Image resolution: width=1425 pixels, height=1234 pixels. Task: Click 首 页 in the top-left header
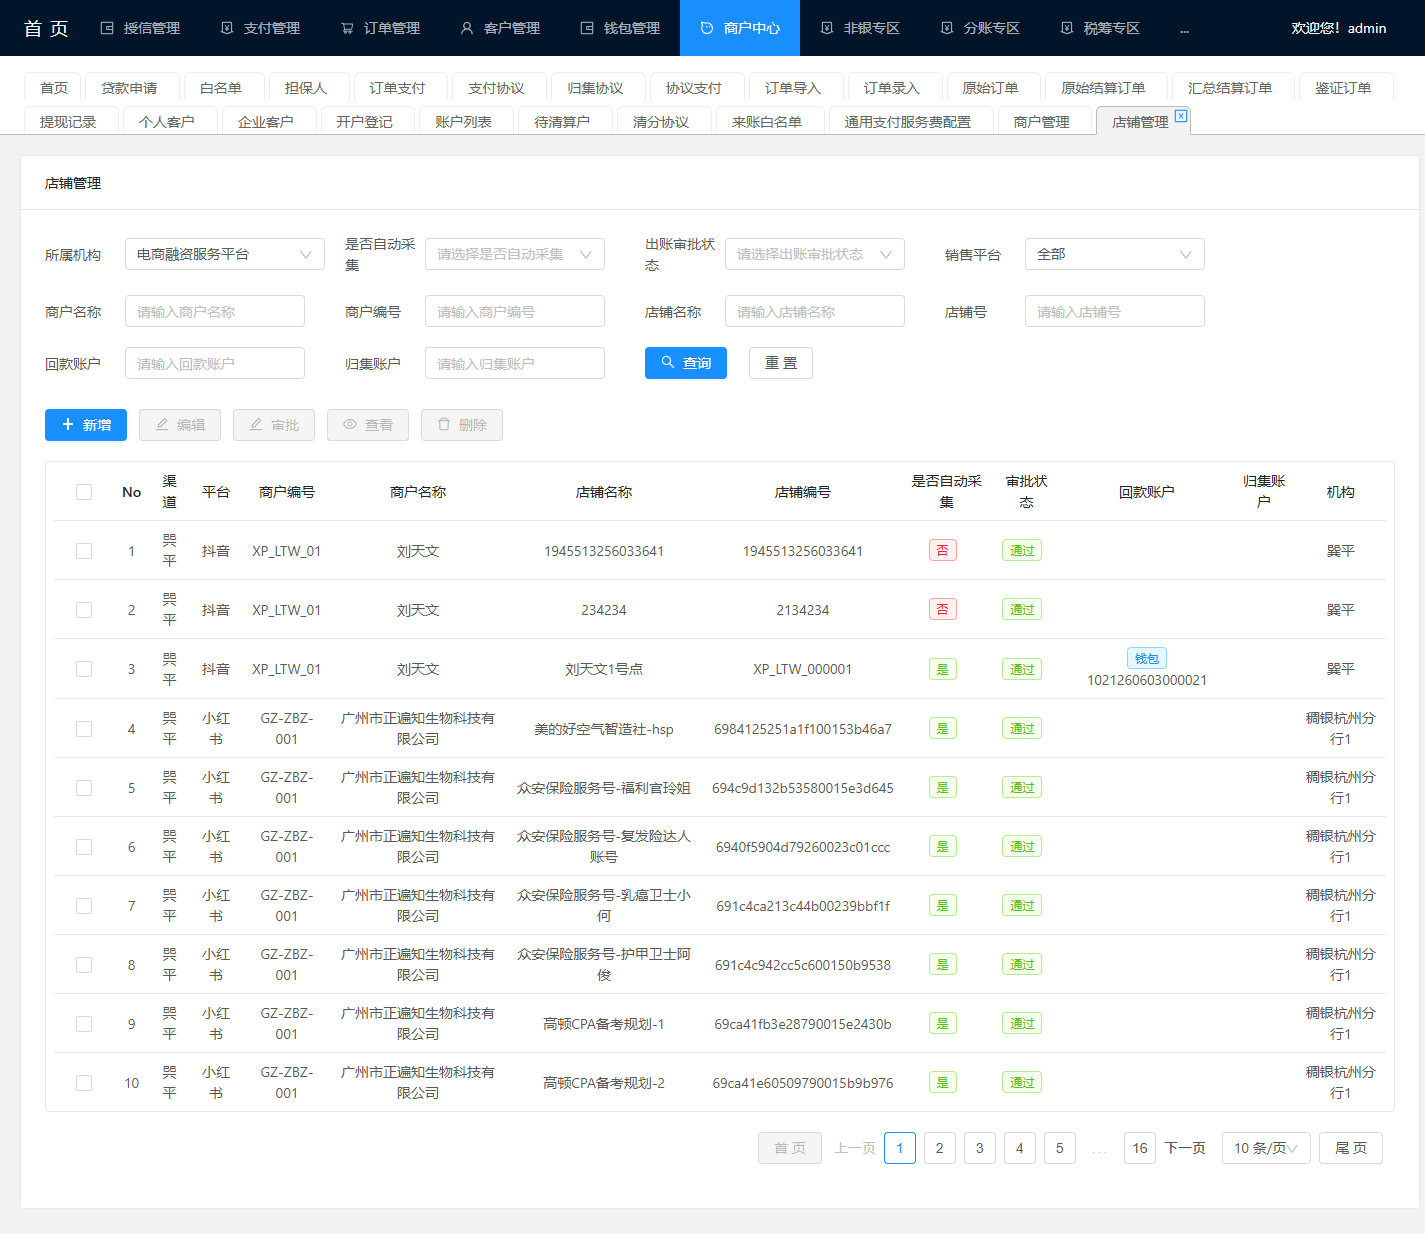click(46, 28)
